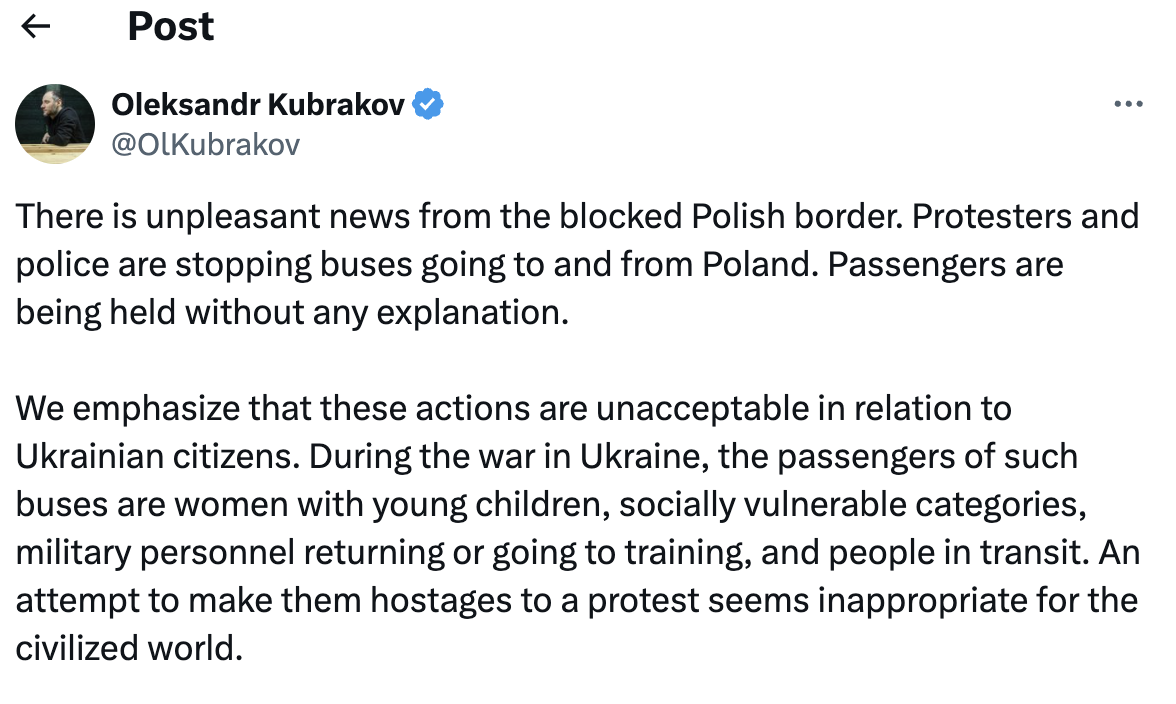
Task: Select the sentence 'Protesters and police are stopping buses'
Action: (577, 240)
